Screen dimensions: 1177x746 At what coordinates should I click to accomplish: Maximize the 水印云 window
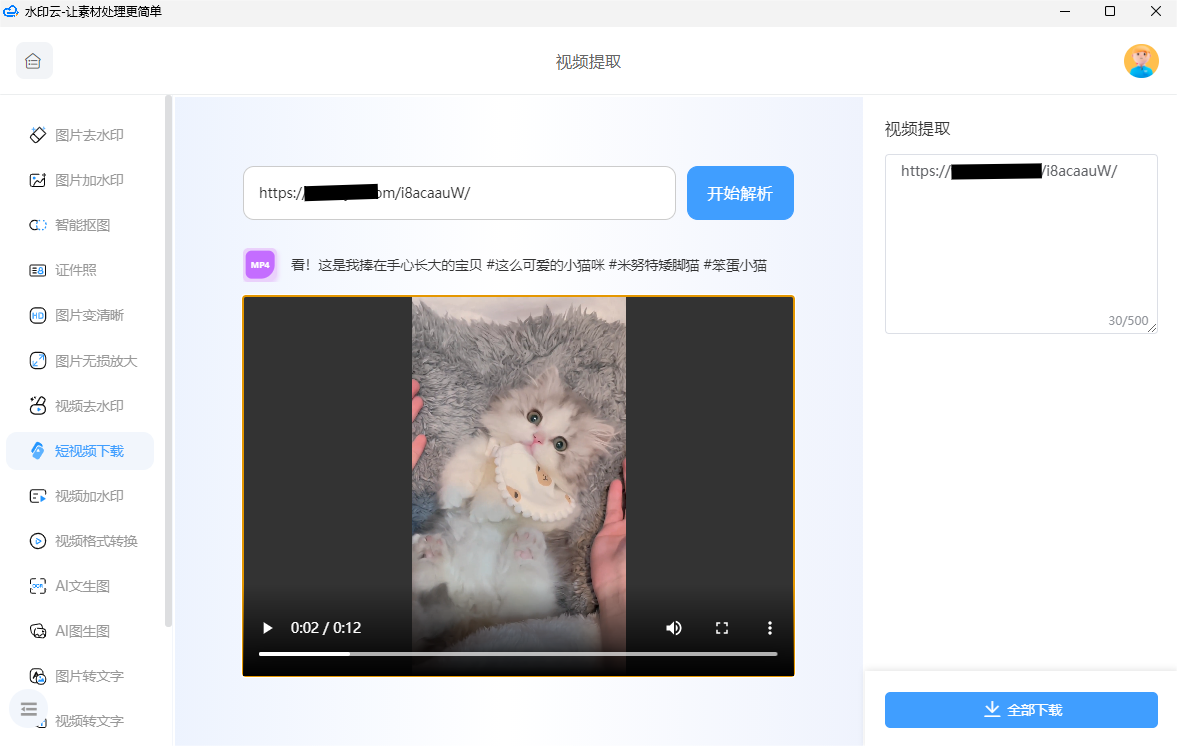click(1109, 11)
